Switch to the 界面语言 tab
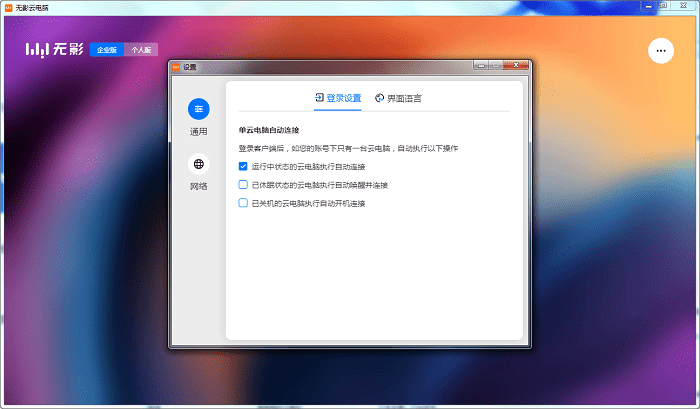Image resolution: width=700 pixels, height=409 pixels. pyautogui.click(x=398, y=98)
